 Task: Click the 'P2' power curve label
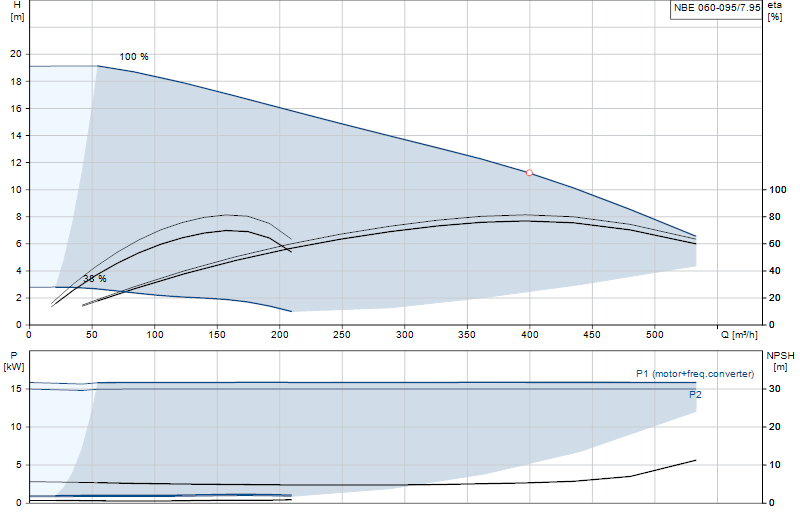(695, 394)
